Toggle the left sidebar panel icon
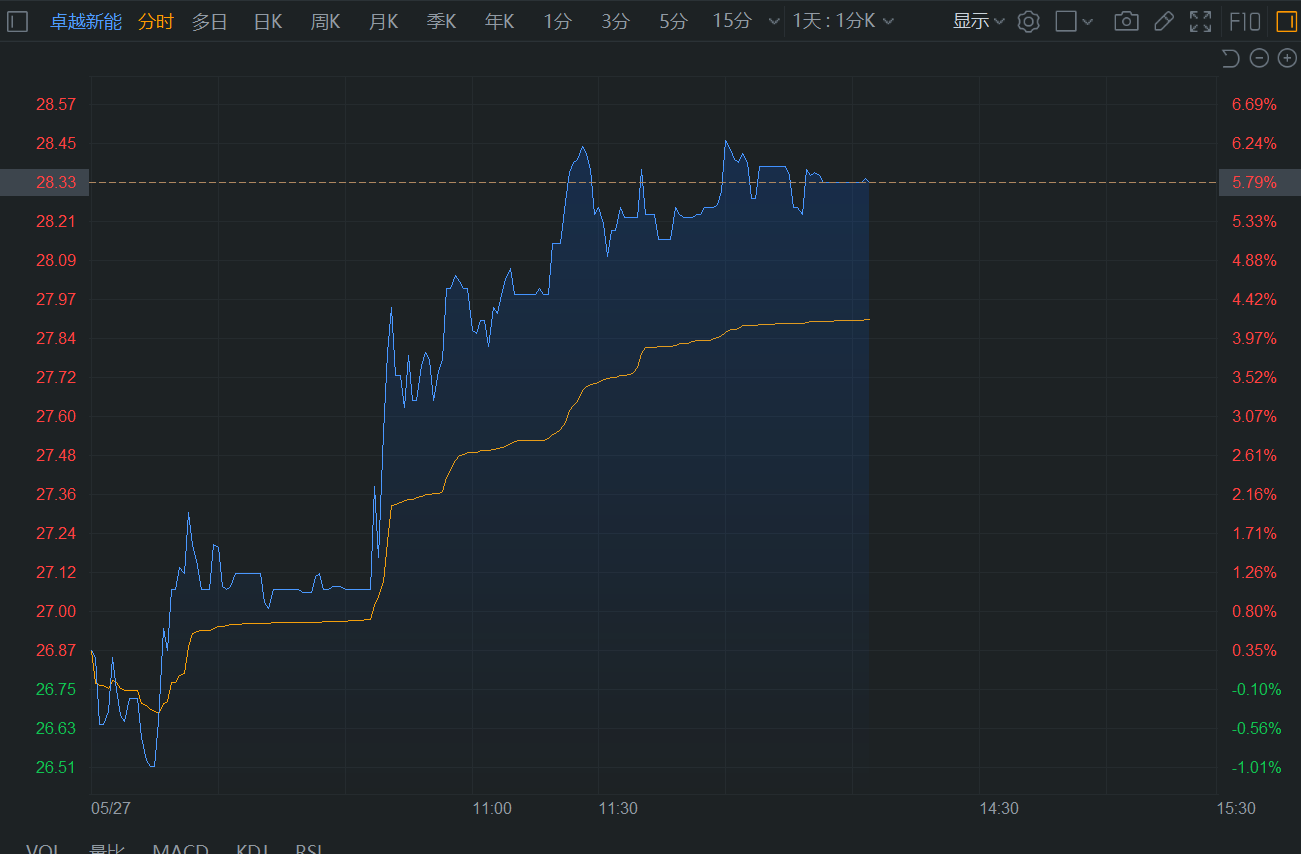This screenshot has width=1301, height=854. tap(18, 21)
